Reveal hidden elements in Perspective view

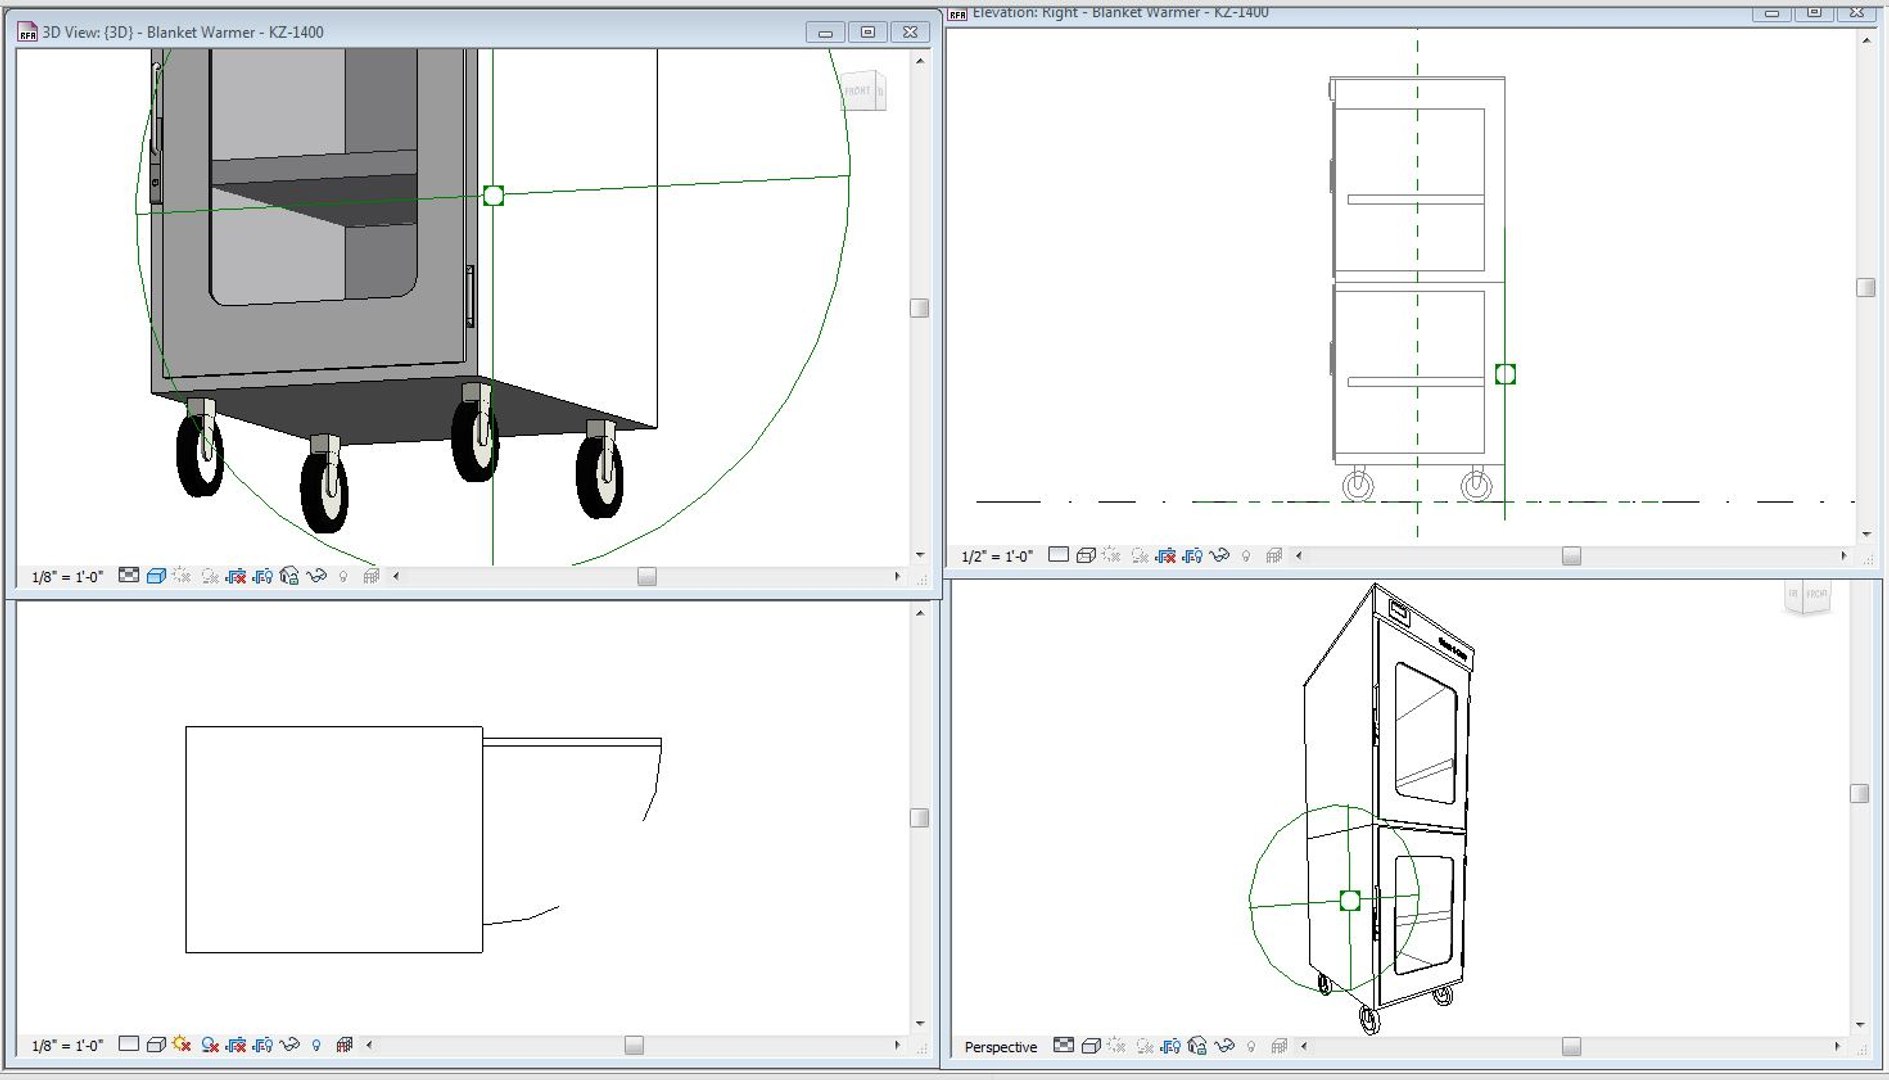tap(1251, 1046)
